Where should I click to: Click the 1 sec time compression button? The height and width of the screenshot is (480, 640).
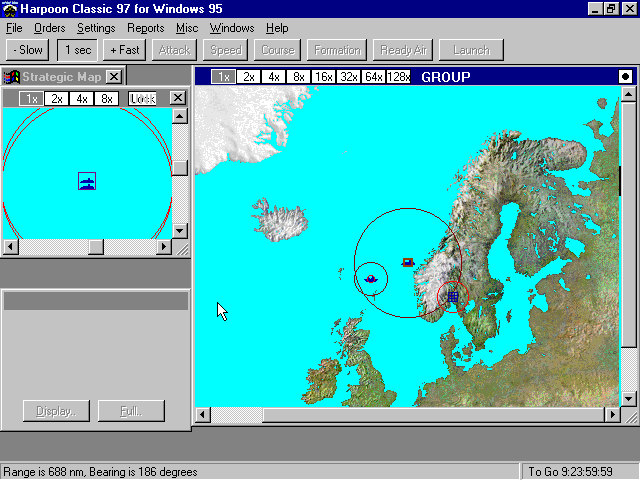click(78, 50)
